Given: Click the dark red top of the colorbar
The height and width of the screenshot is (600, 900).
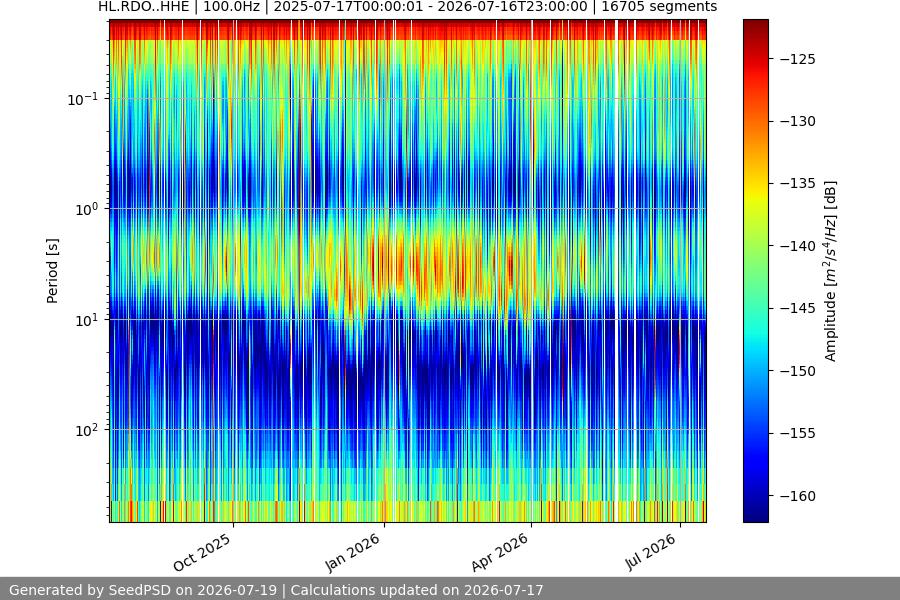Looking at the screenshot, I should (755, 28).
